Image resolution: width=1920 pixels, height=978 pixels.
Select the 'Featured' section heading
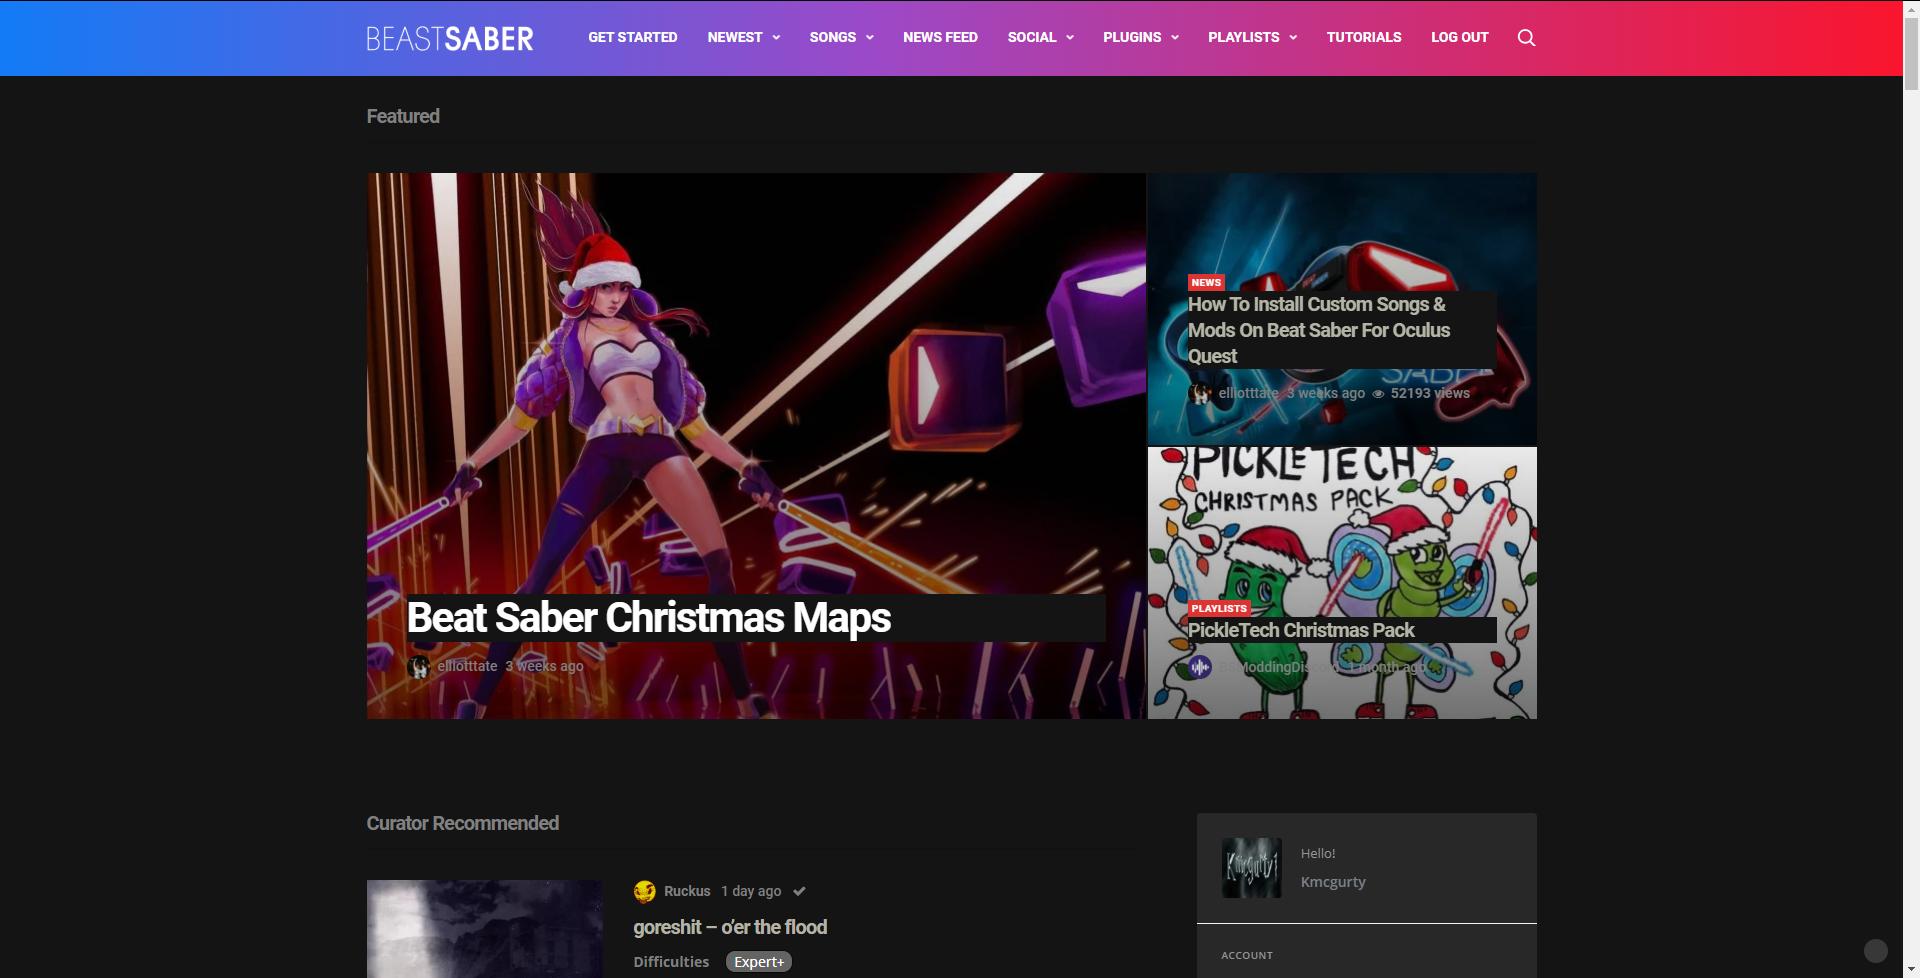pyautogui.click(x=403, y=116)
